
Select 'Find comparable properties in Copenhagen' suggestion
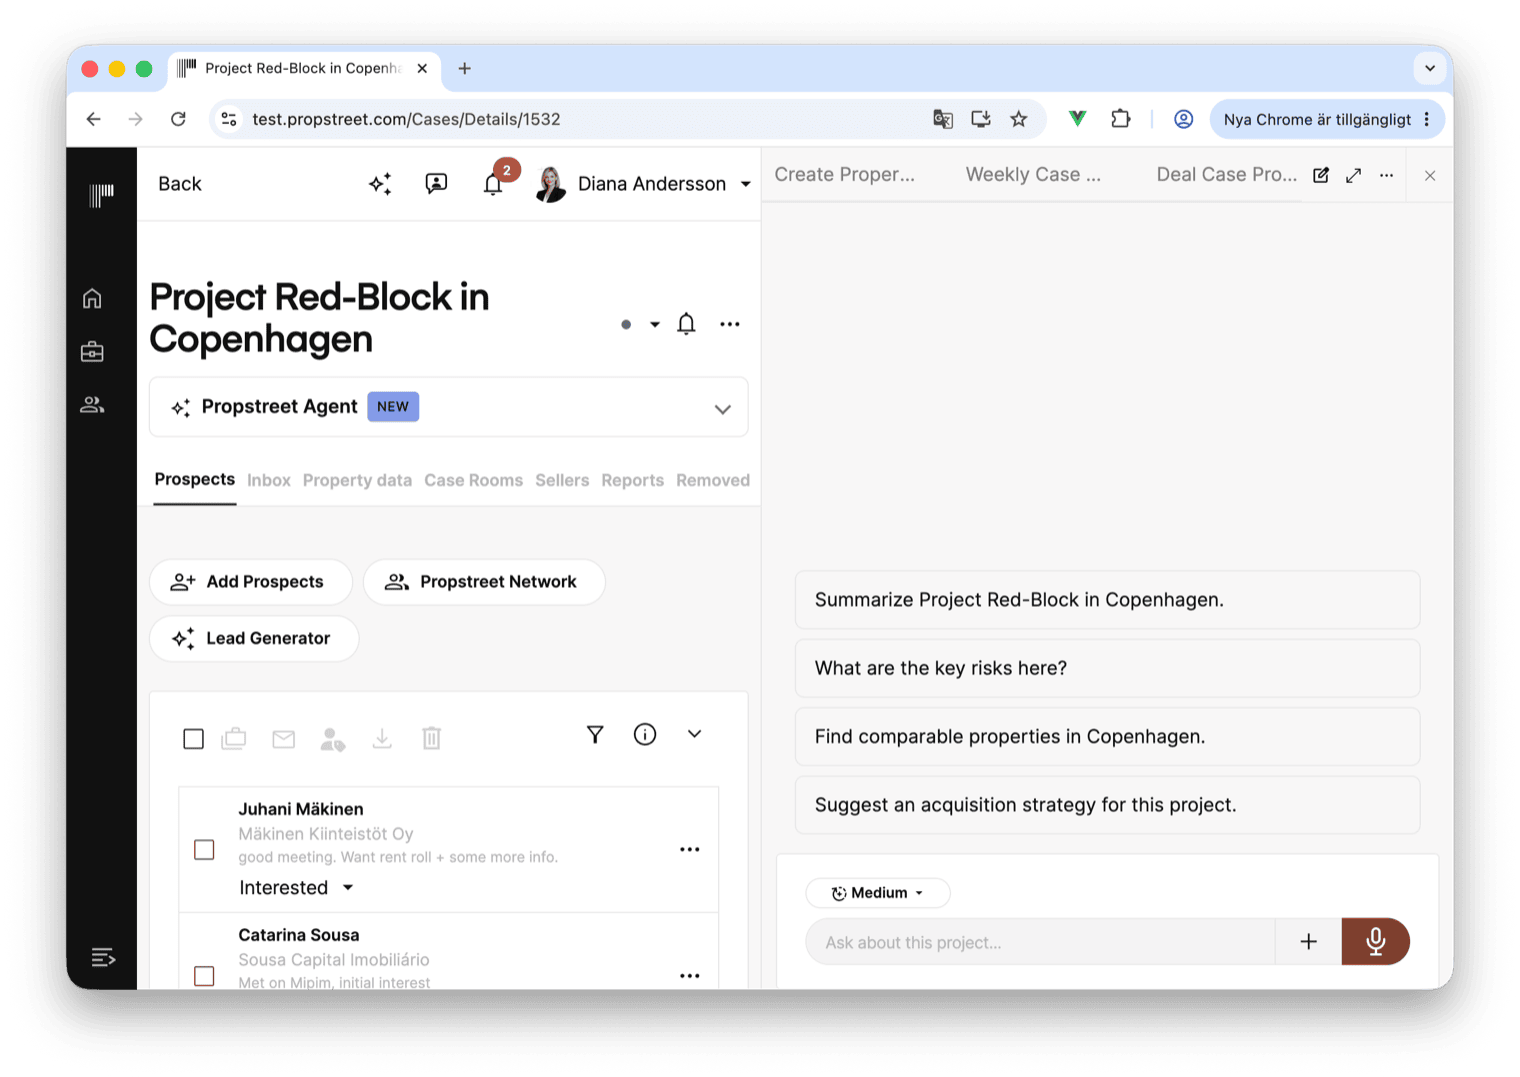1107,737
